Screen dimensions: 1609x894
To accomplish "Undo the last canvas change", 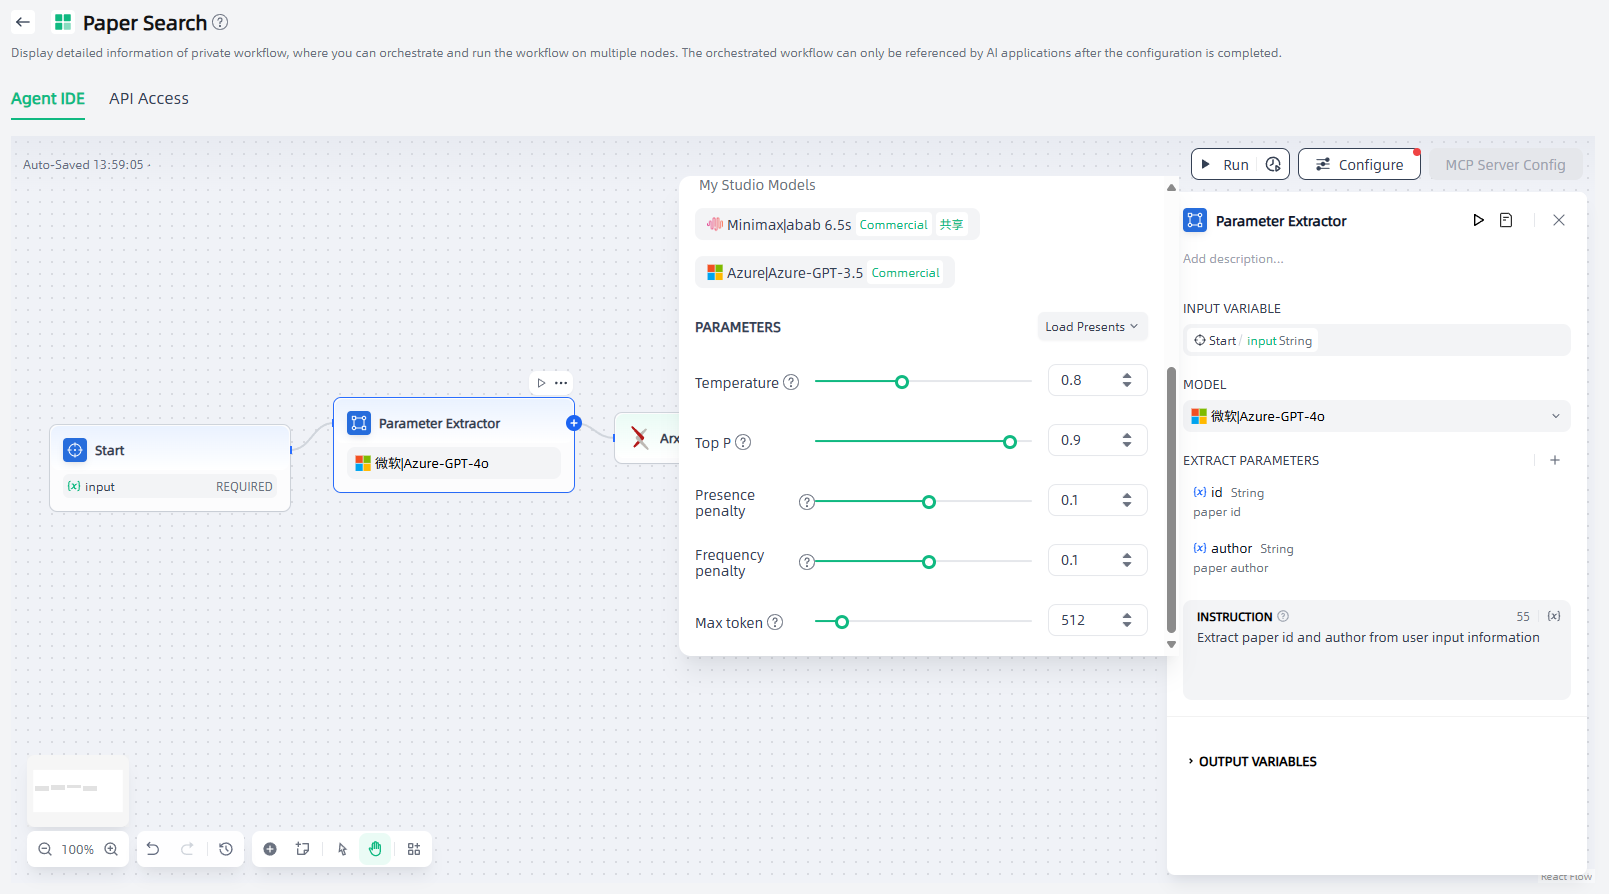I will [153, 849].
